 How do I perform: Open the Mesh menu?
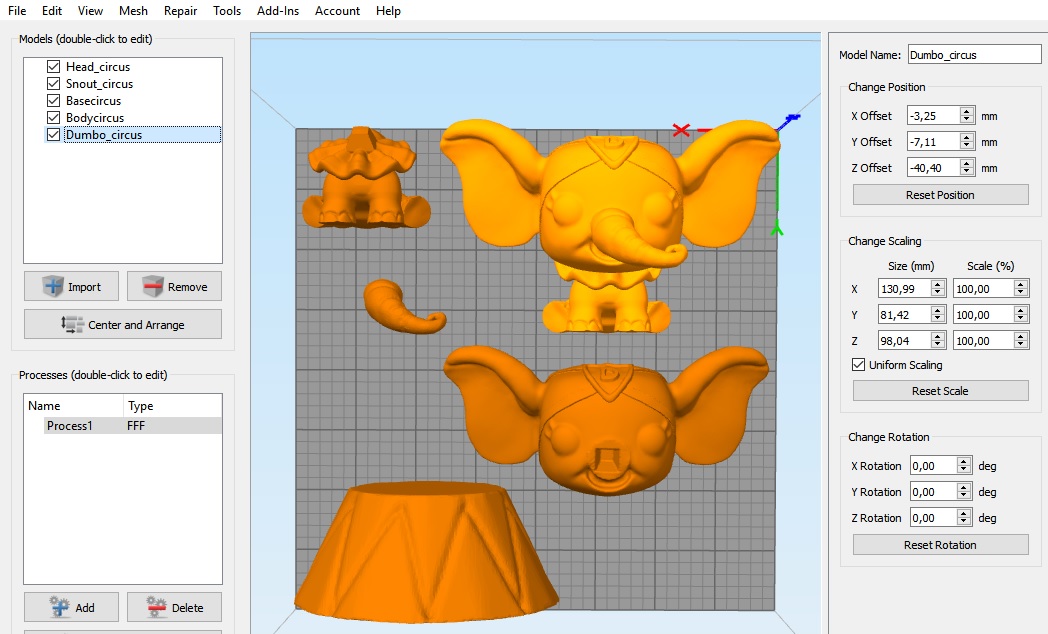133,11
